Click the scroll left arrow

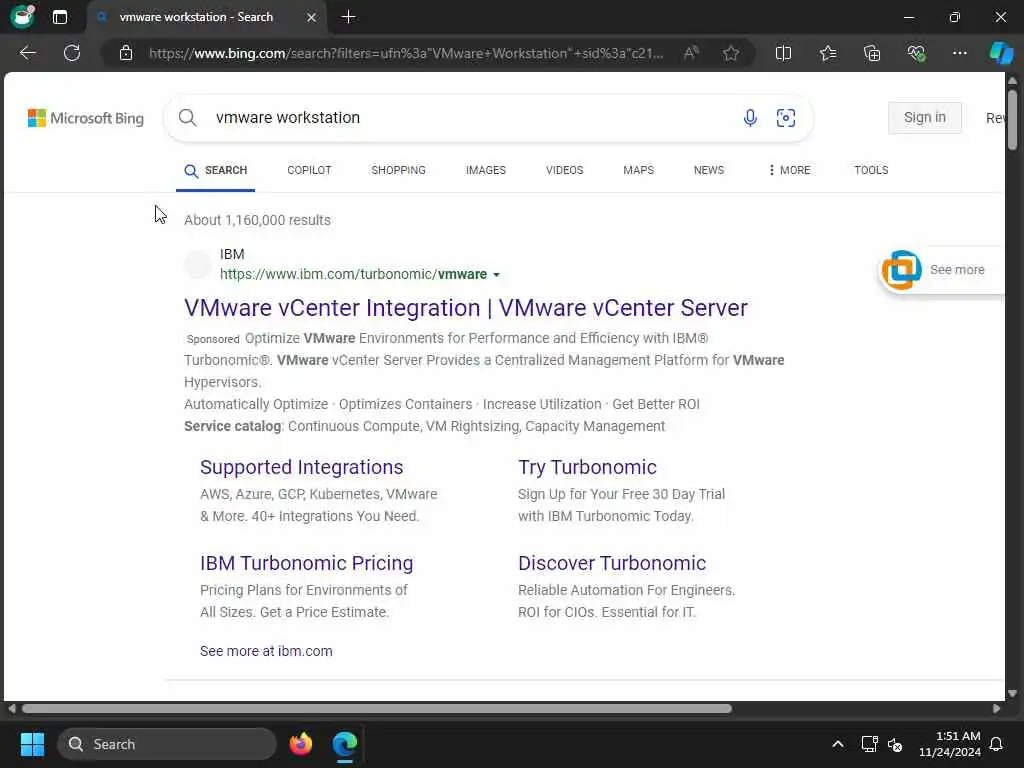tap(12, 709)
